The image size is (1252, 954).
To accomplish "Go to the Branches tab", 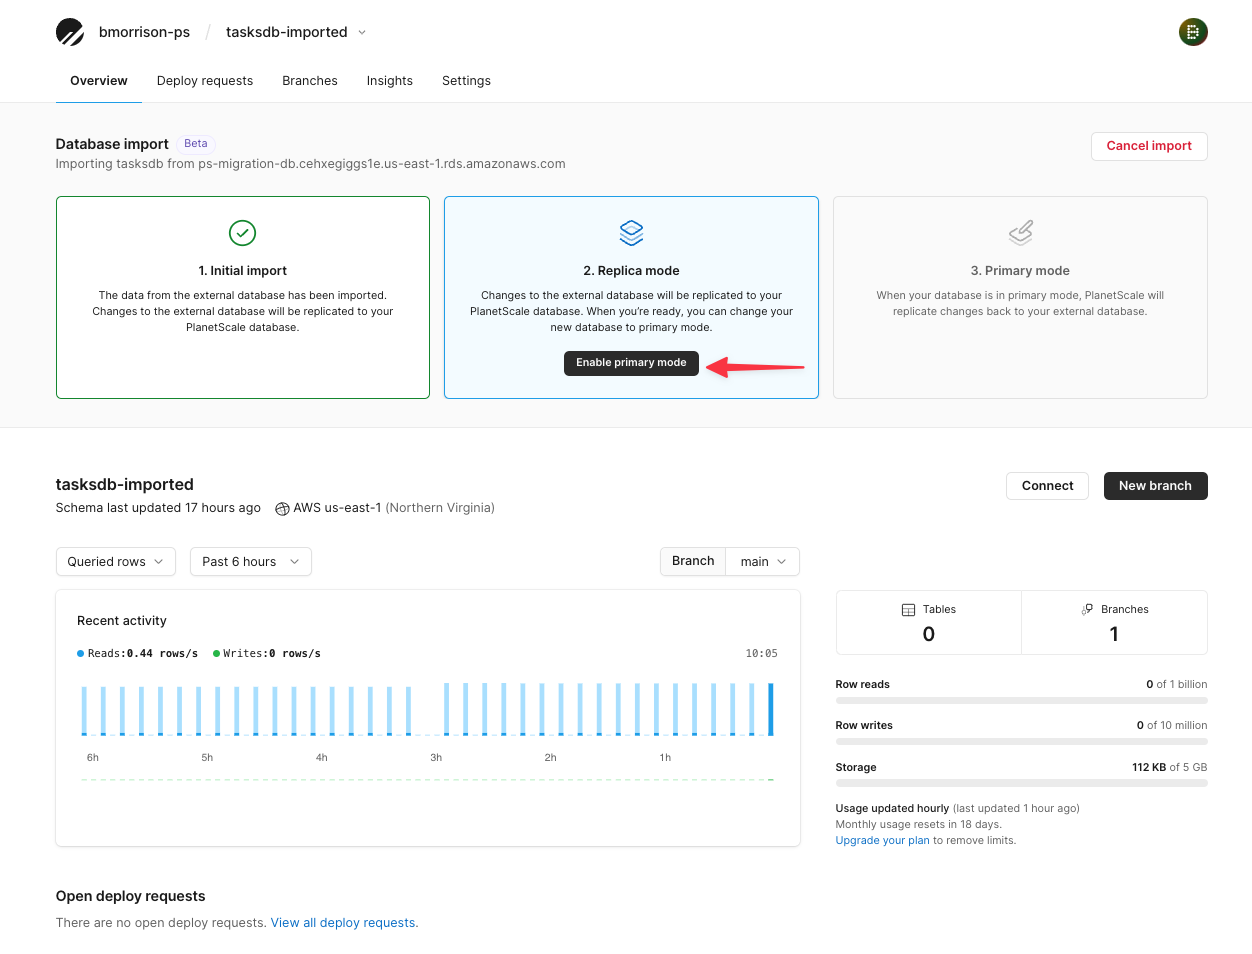I will pos(310,81).
